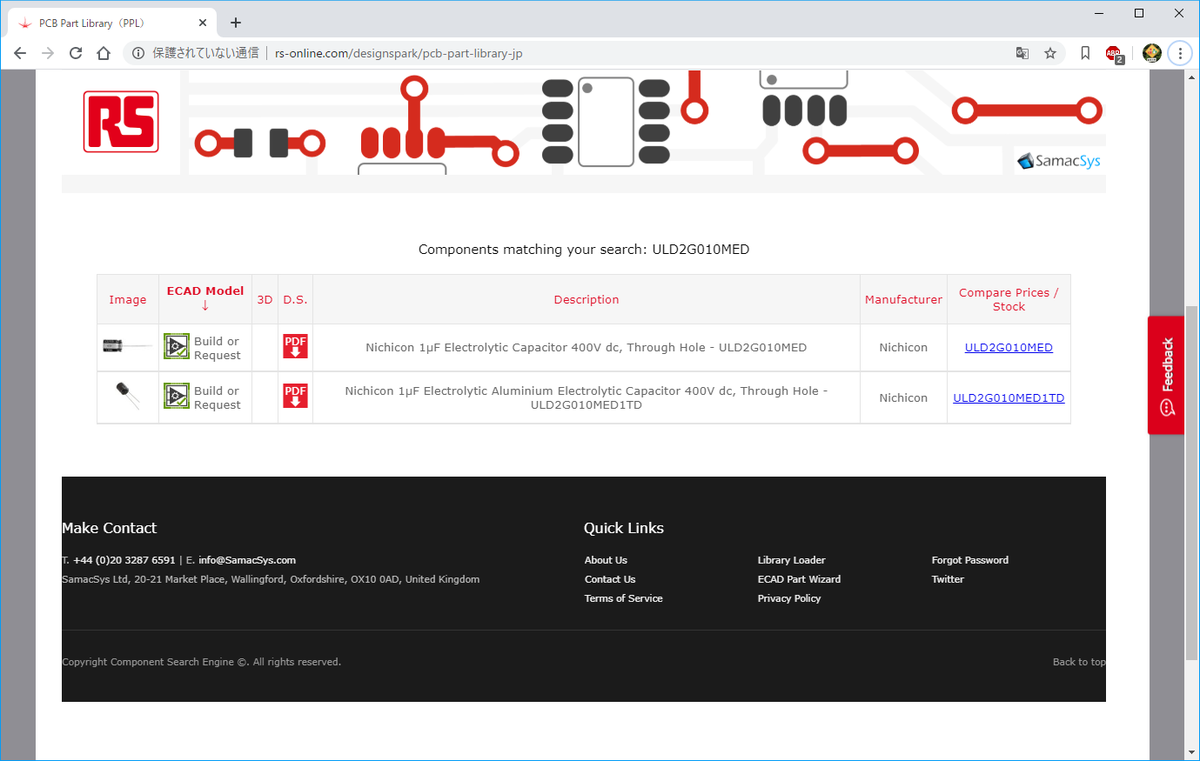Open the ABP adblock extension
This screenshot has width=1200, height=761.
tap(1115, 54)
